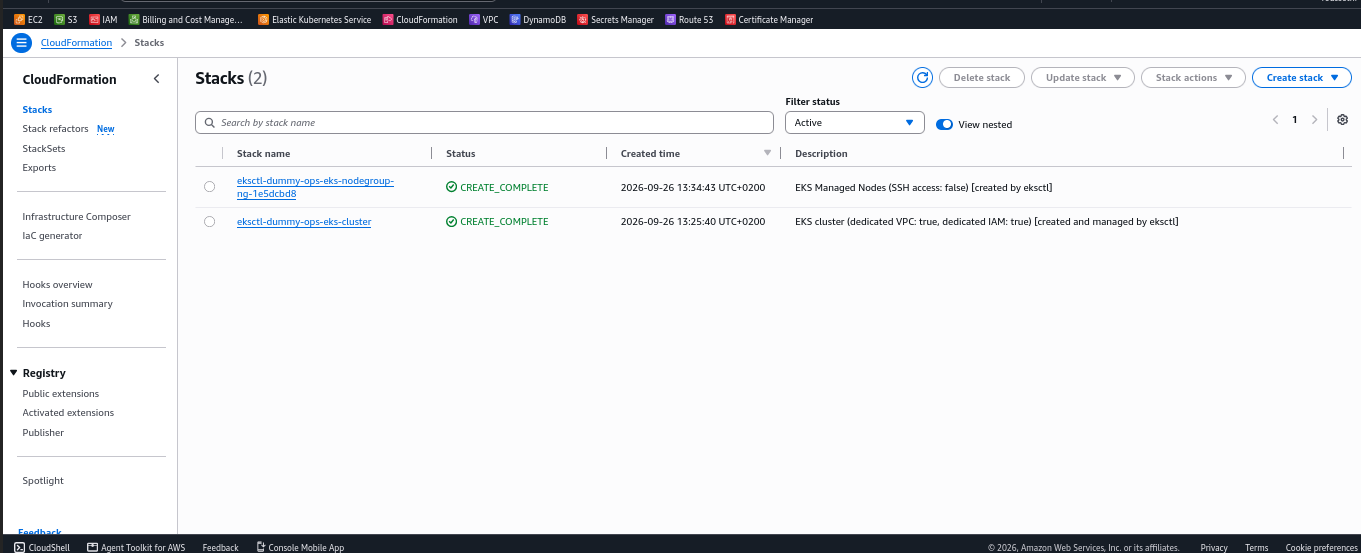Open Public extensions
Viewport: 1361px width, 553px height.
click(x=61, y=394)
